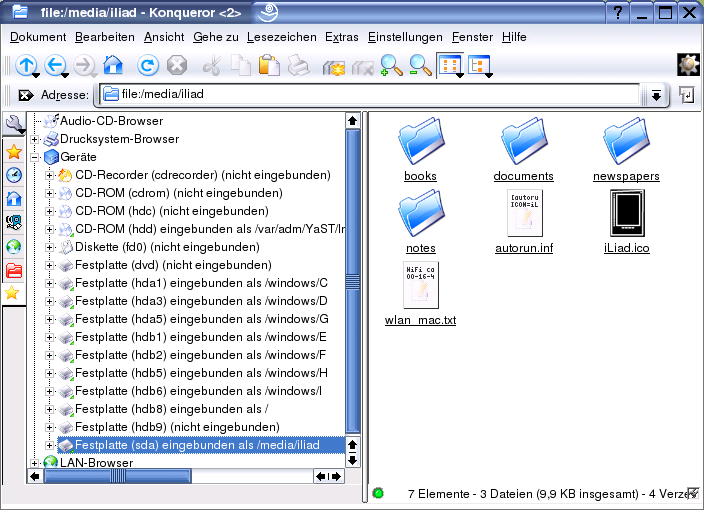Open the Extras menu

[342, 37]
